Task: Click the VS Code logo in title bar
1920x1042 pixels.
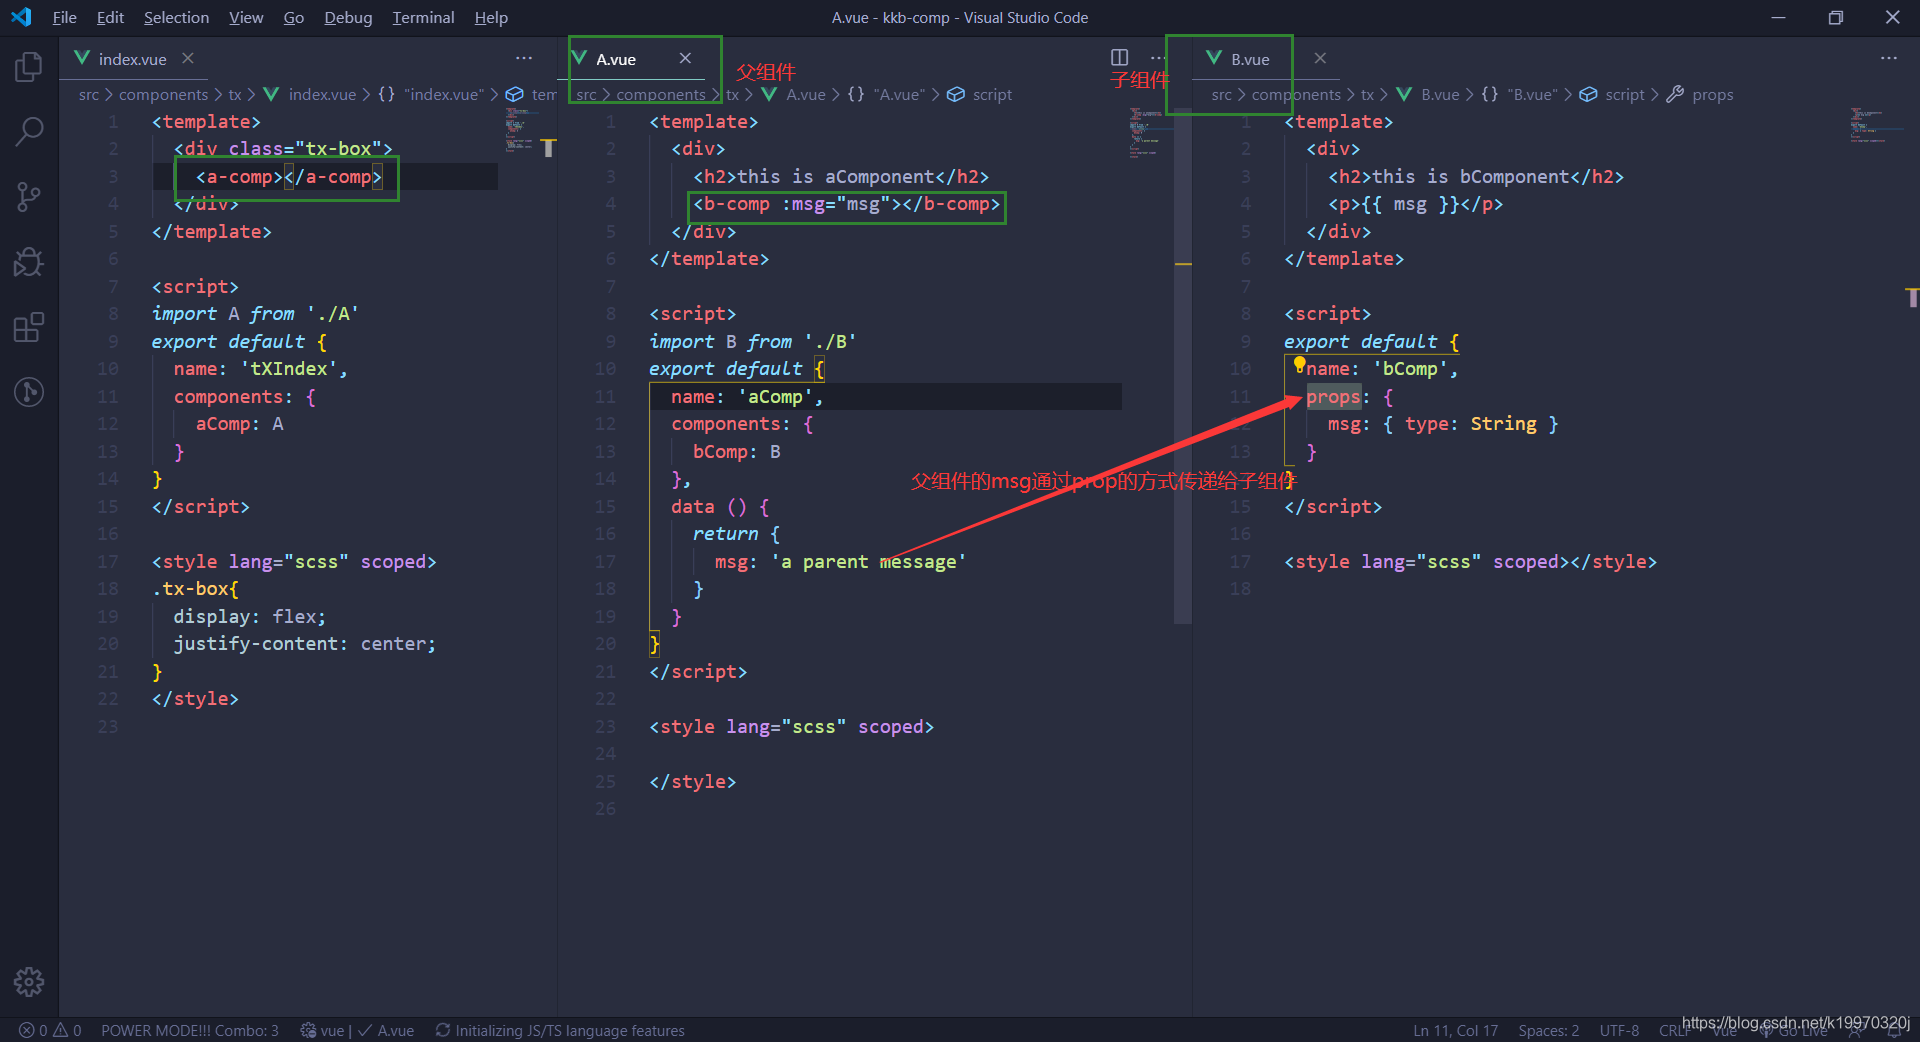Action: (x=21, y=17)
